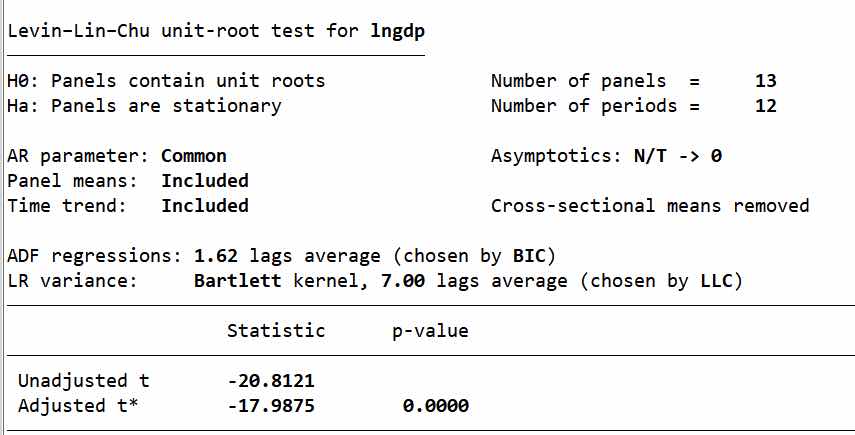Screen dimensions: 855x435
Task: Click the Cross-sectional means removed text
Action: pyautogui.click(x=650, y=206)
